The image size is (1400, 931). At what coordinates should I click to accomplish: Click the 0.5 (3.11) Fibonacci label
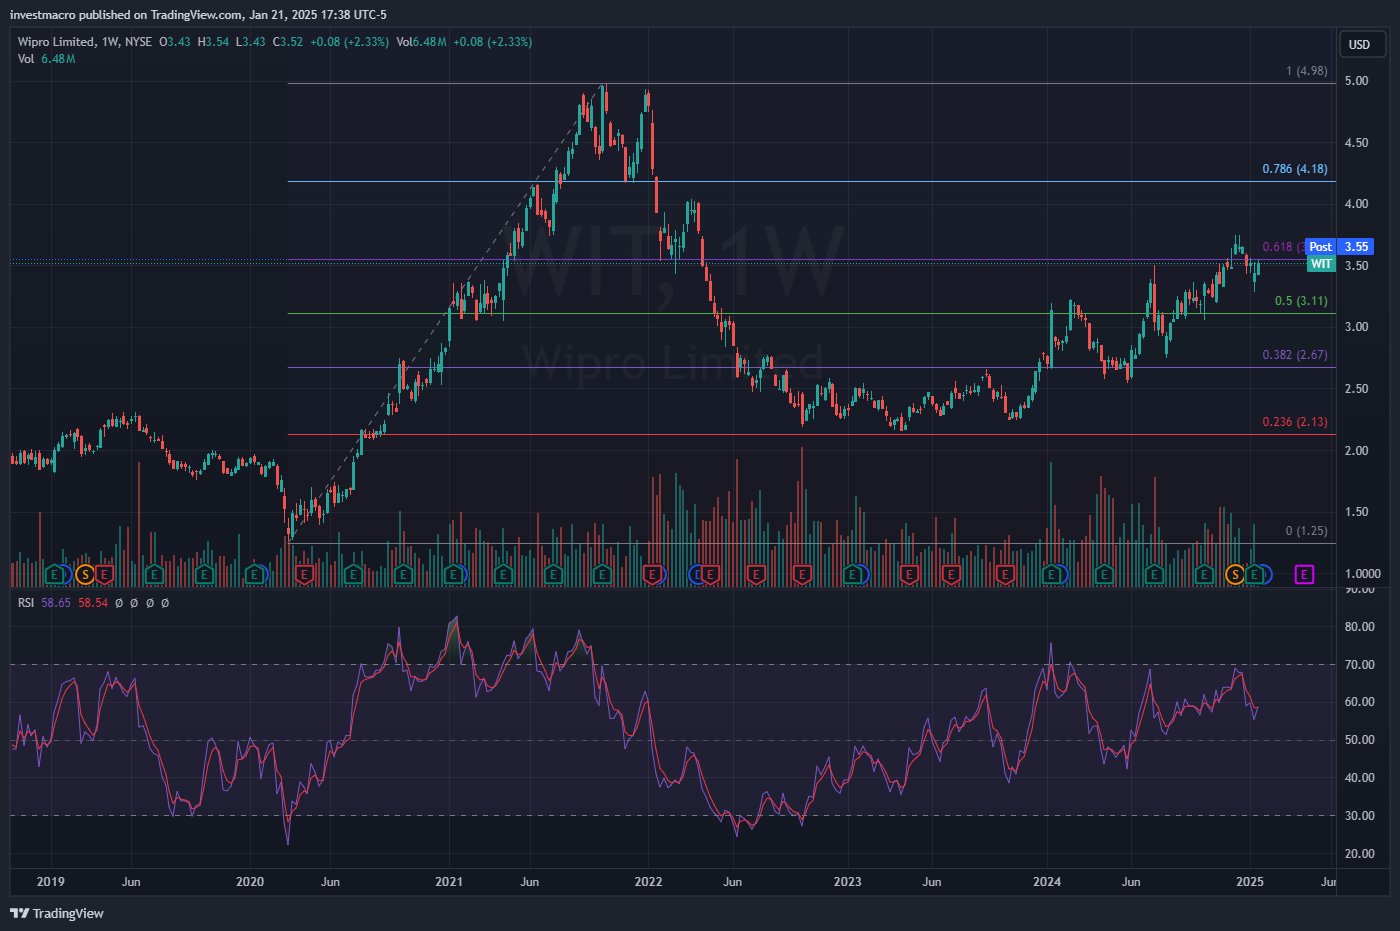pyautogui.click(x=1301, y=301)
